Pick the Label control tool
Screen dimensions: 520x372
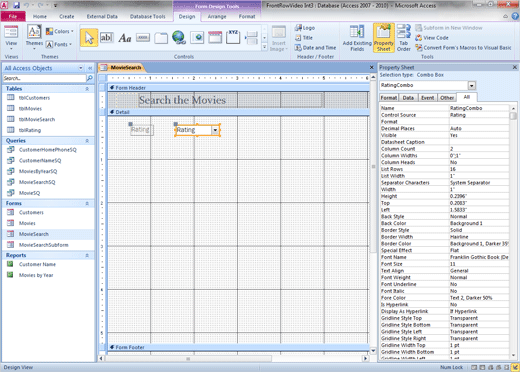125,38
